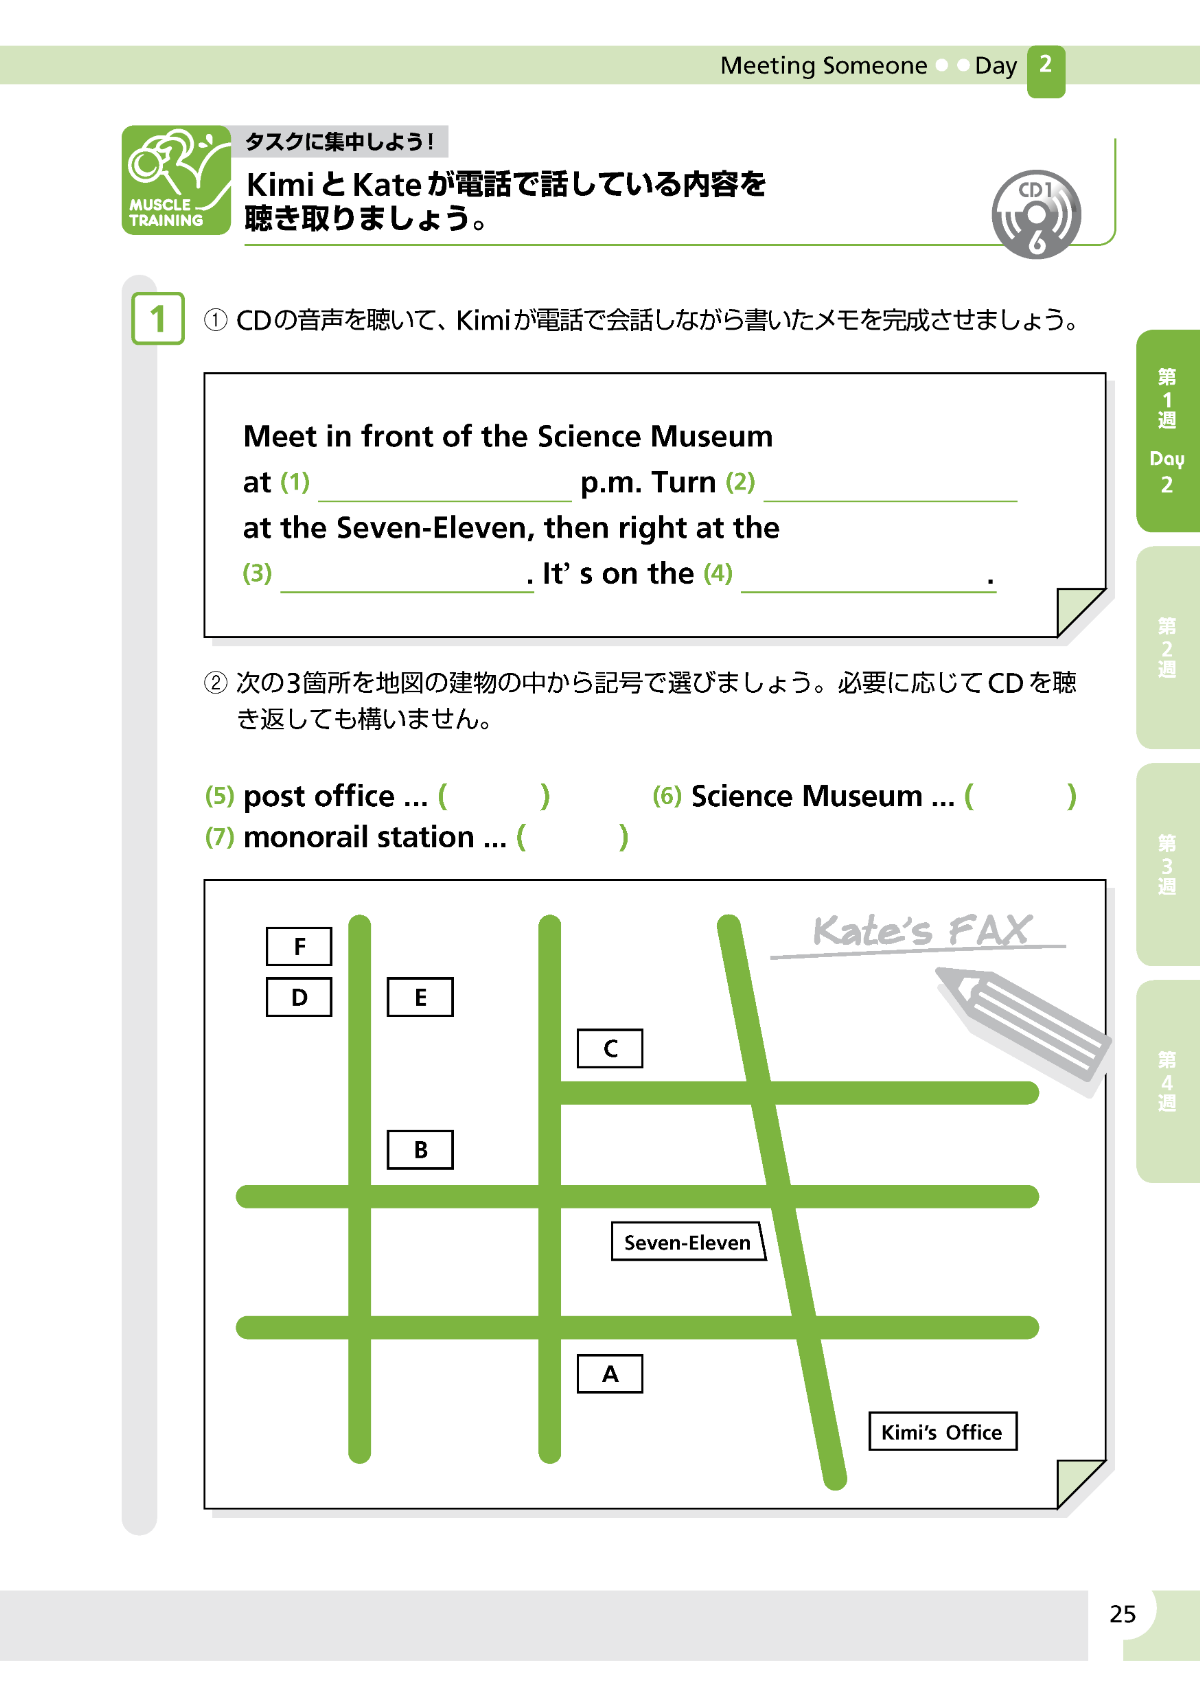Viewport: 1200px width, 1702px height.
Task: Select building D on the map
Action: click(299, 997)
